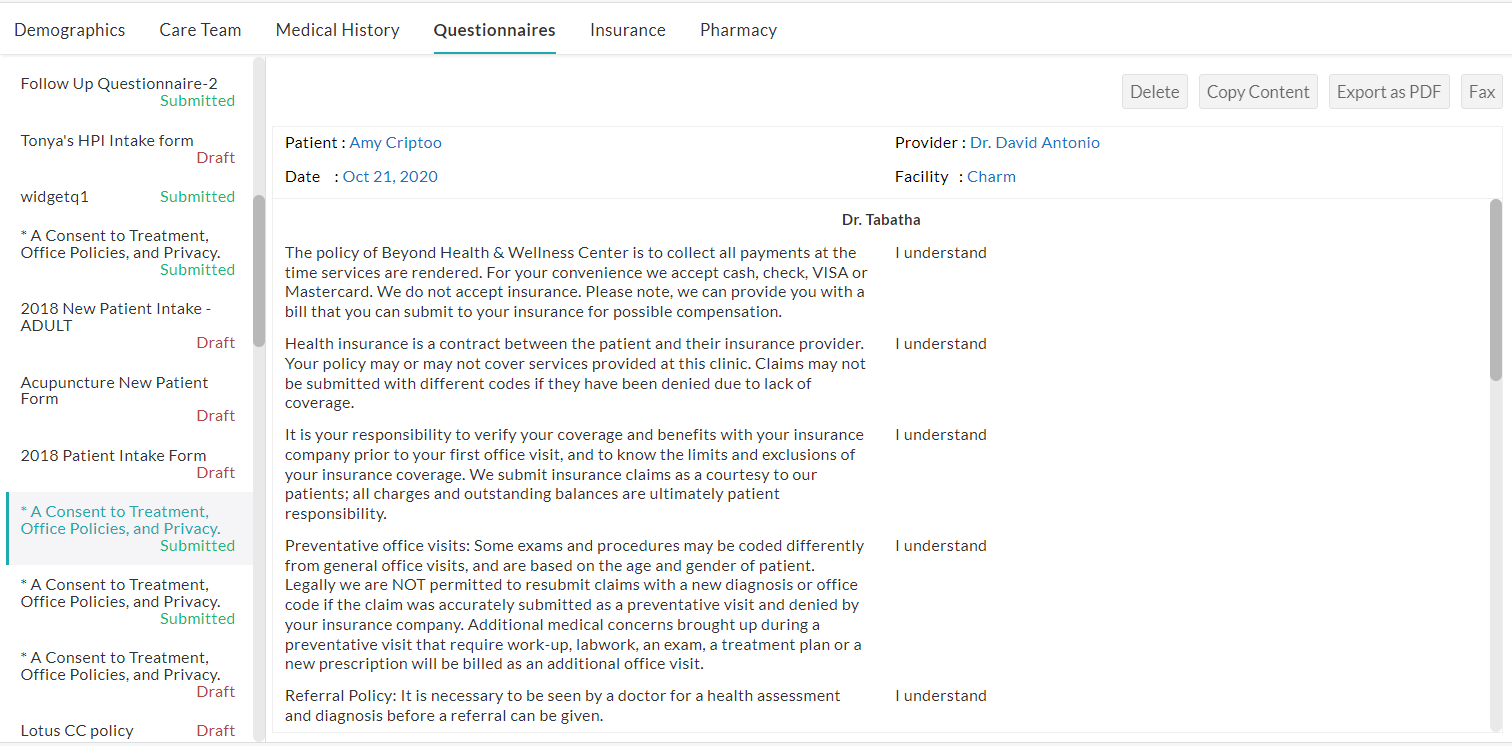Open the Pharmacy tab
The image size is (1512, 746).
tap(738, 29)
